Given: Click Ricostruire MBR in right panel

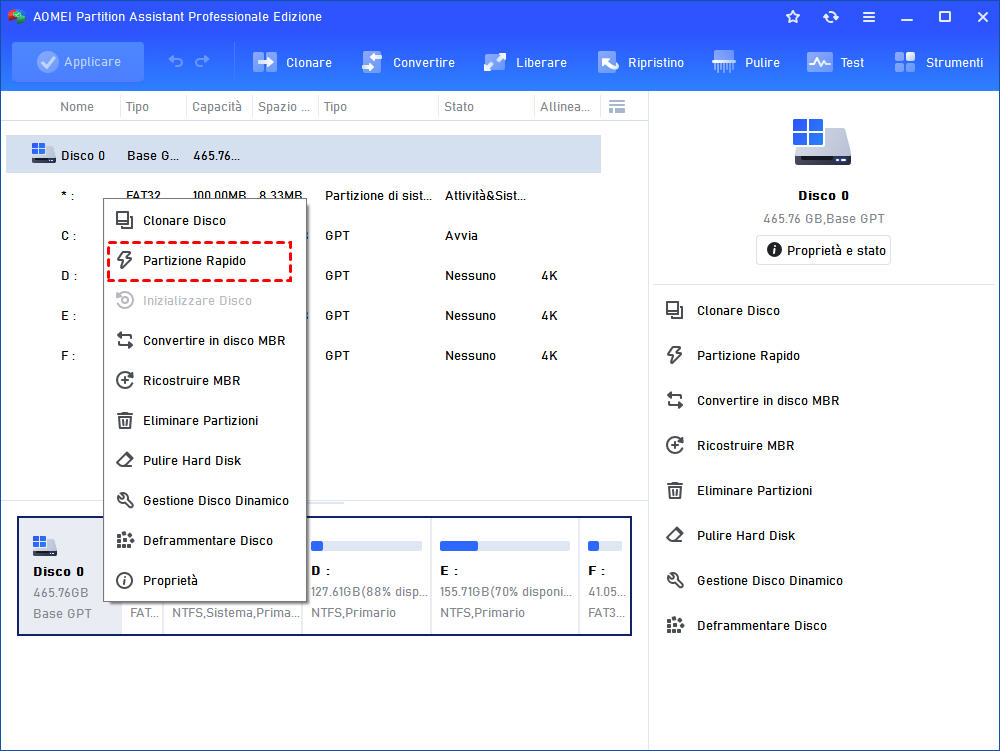Looking at the screenshot, I should (746, 446).
